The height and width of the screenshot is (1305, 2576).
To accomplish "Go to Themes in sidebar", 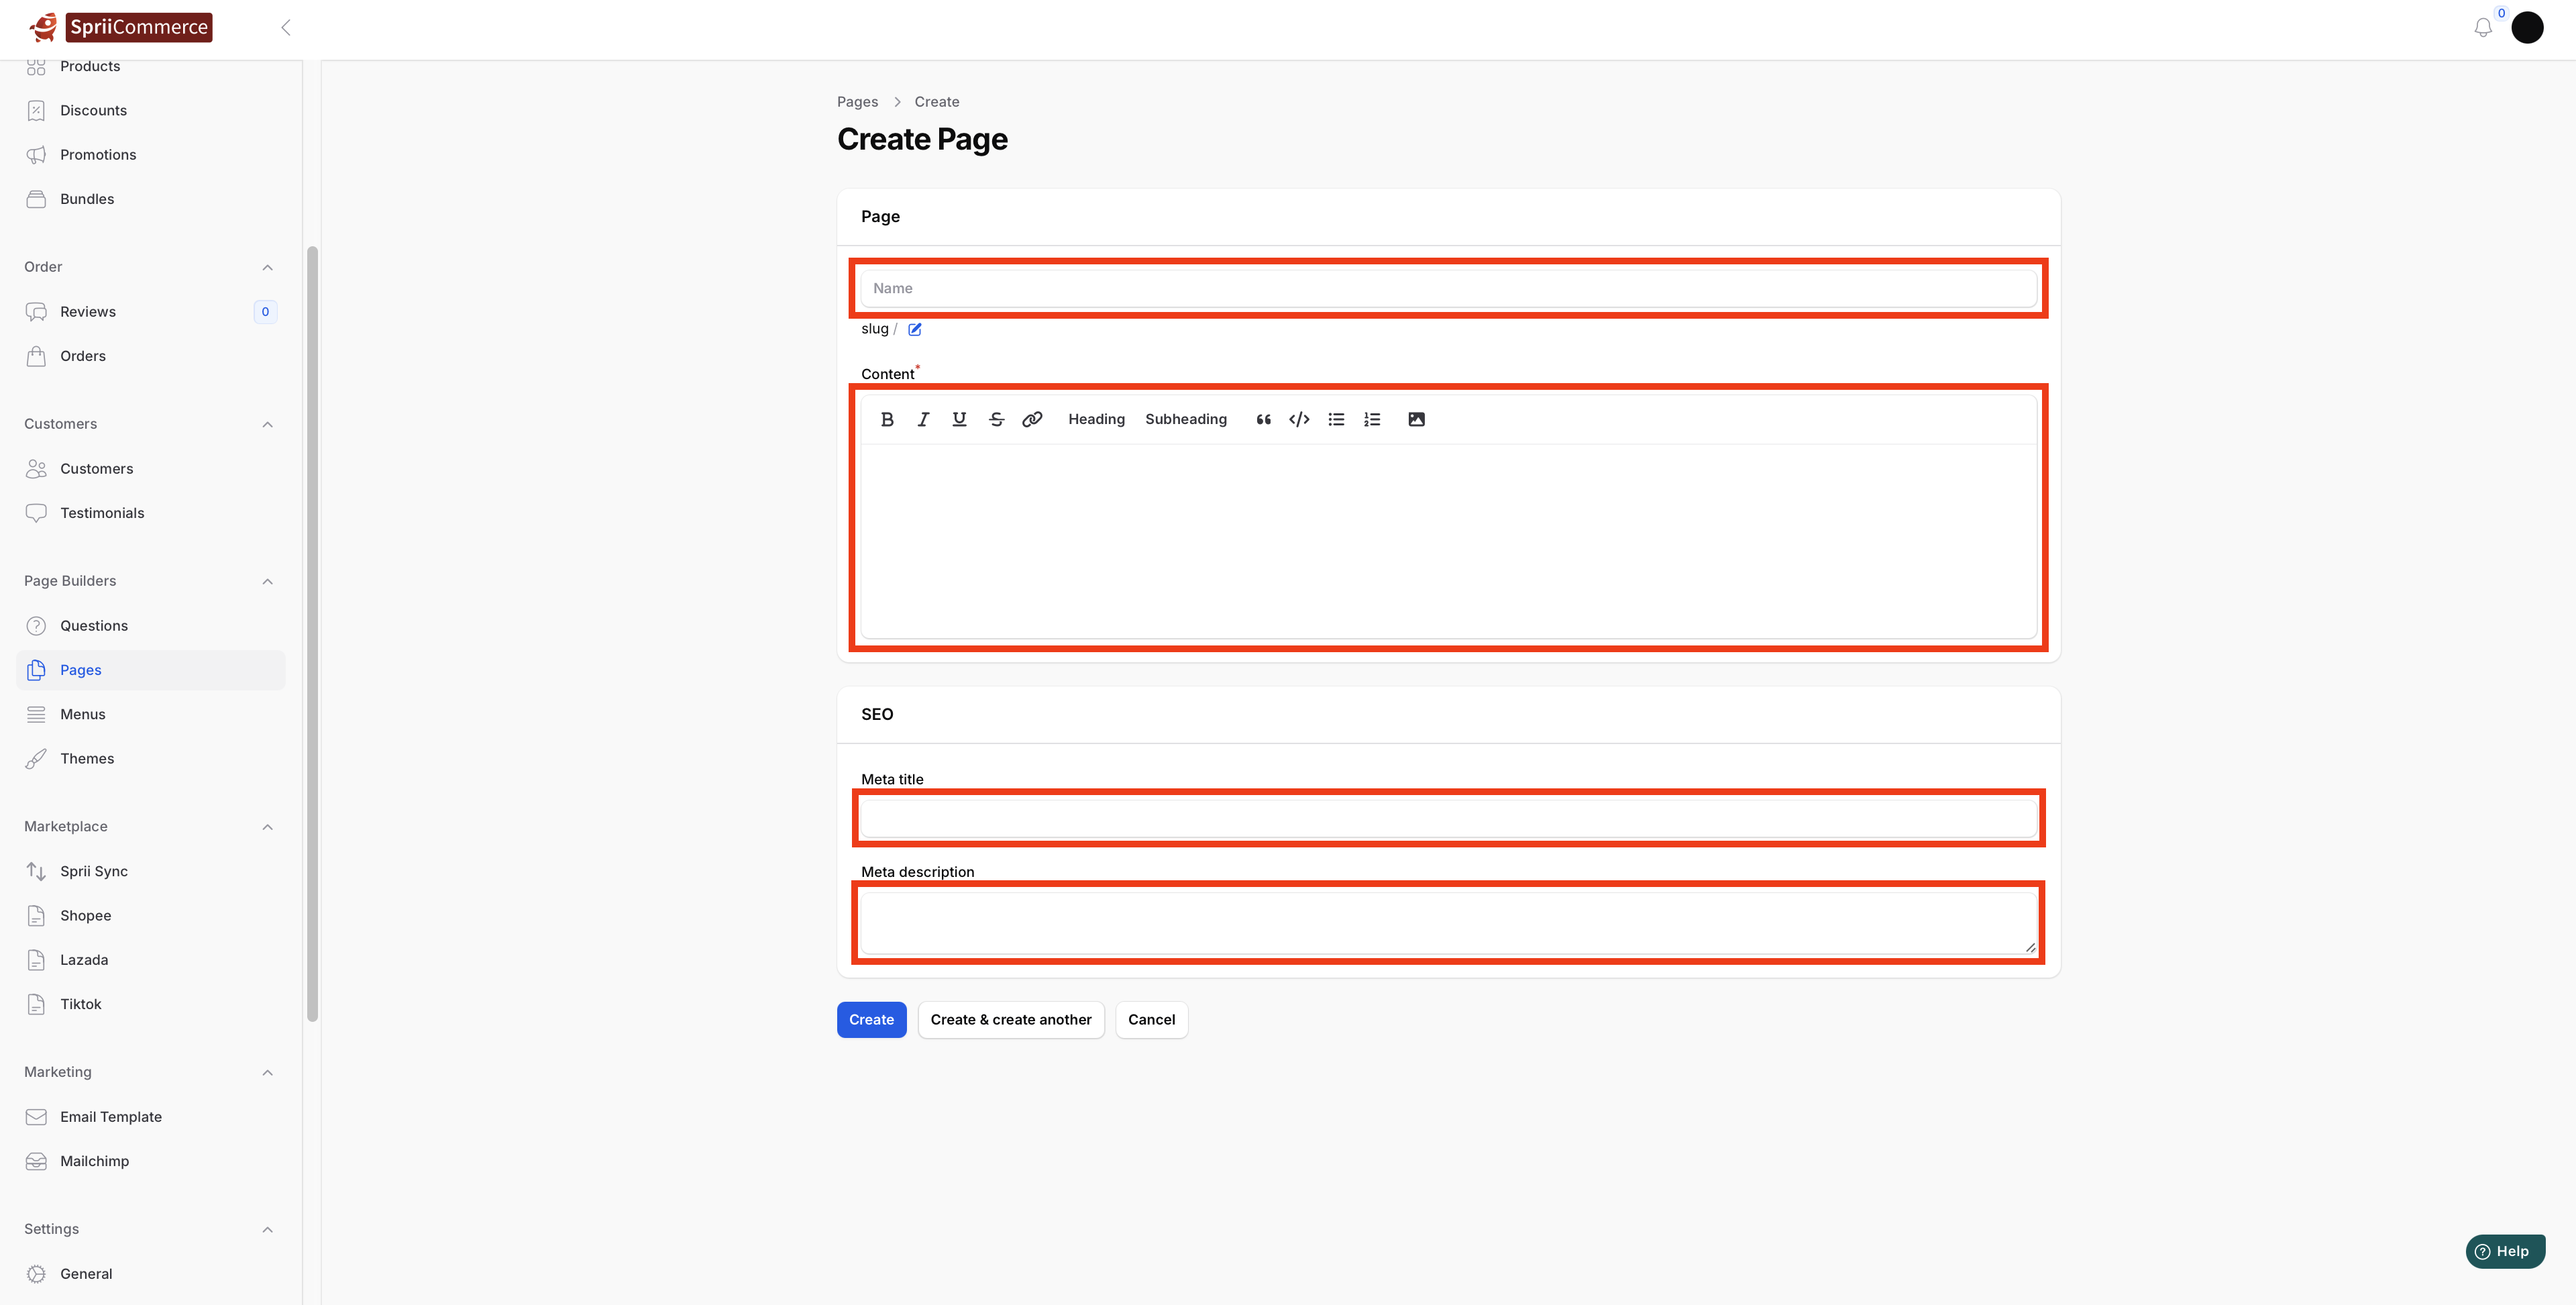I will pos(86,758).
